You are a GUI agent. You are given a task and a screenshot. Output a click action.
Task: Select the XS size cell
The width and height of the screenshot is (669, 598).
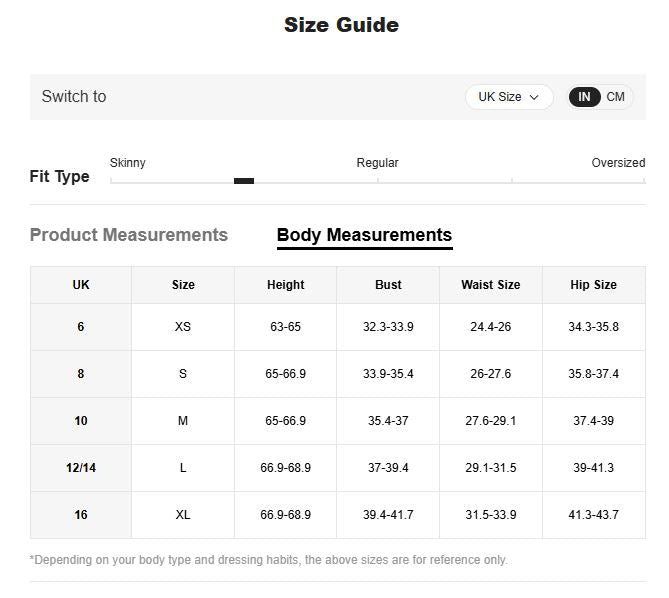click(183, 327)
